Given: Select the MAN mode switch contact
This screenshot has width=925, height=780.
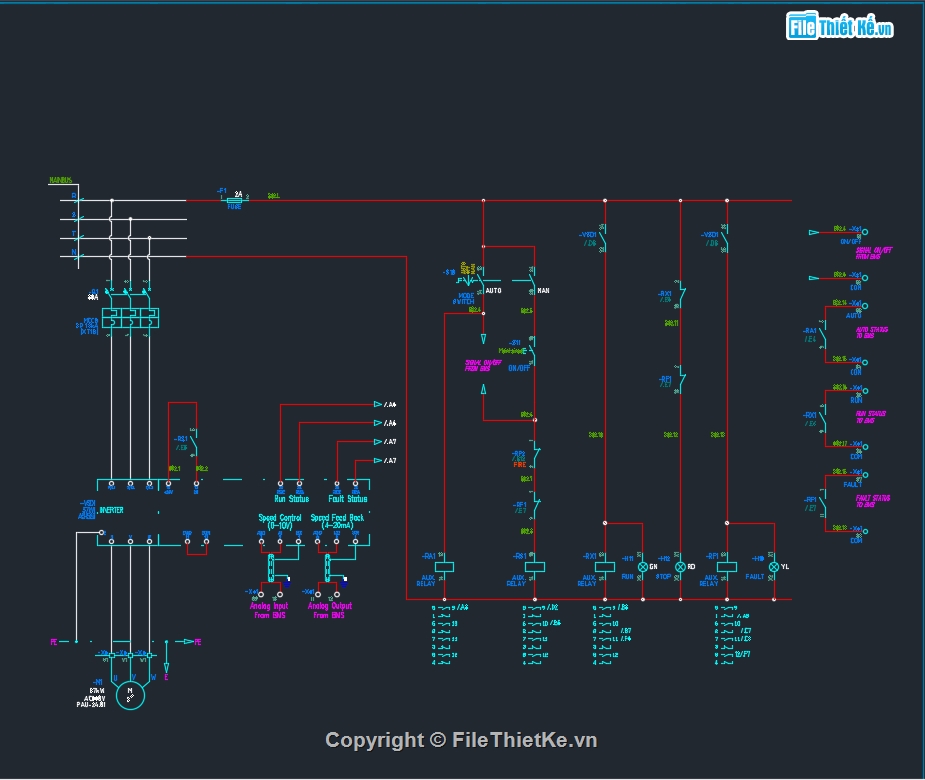Looking at the screenshot, I should click(x=532, y=281).
